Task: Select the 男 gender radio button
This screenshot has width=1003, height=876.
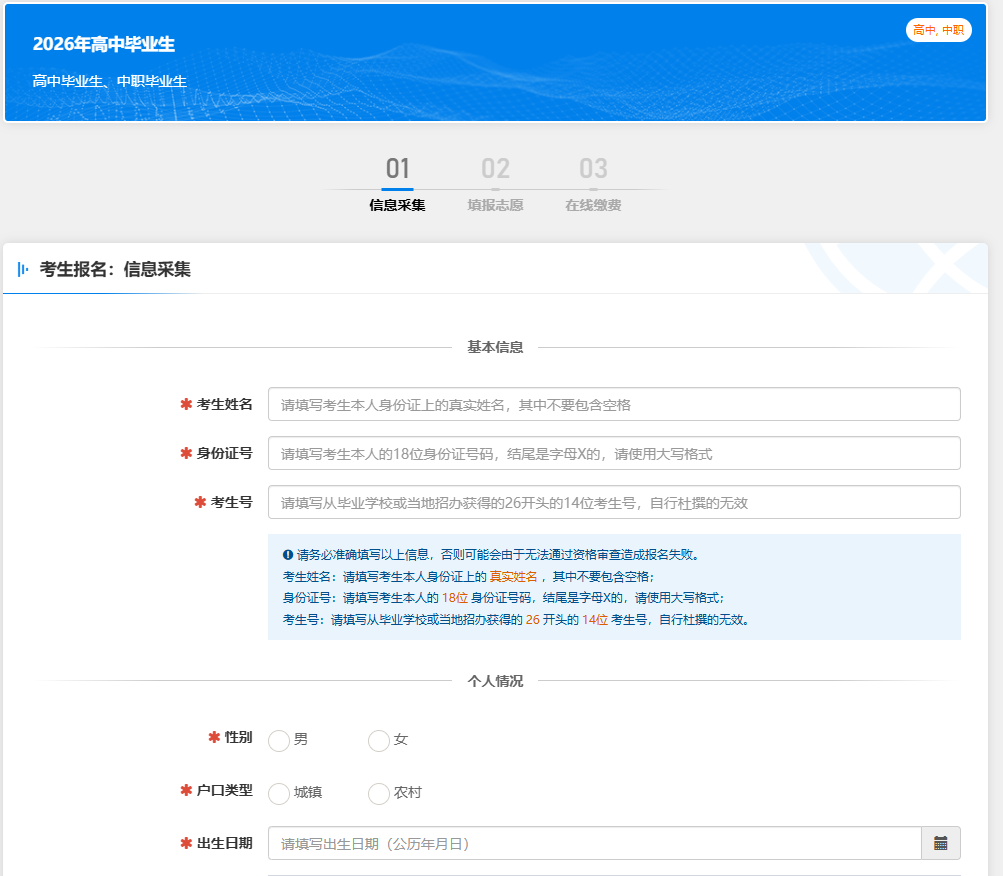Action: point(279,740)
